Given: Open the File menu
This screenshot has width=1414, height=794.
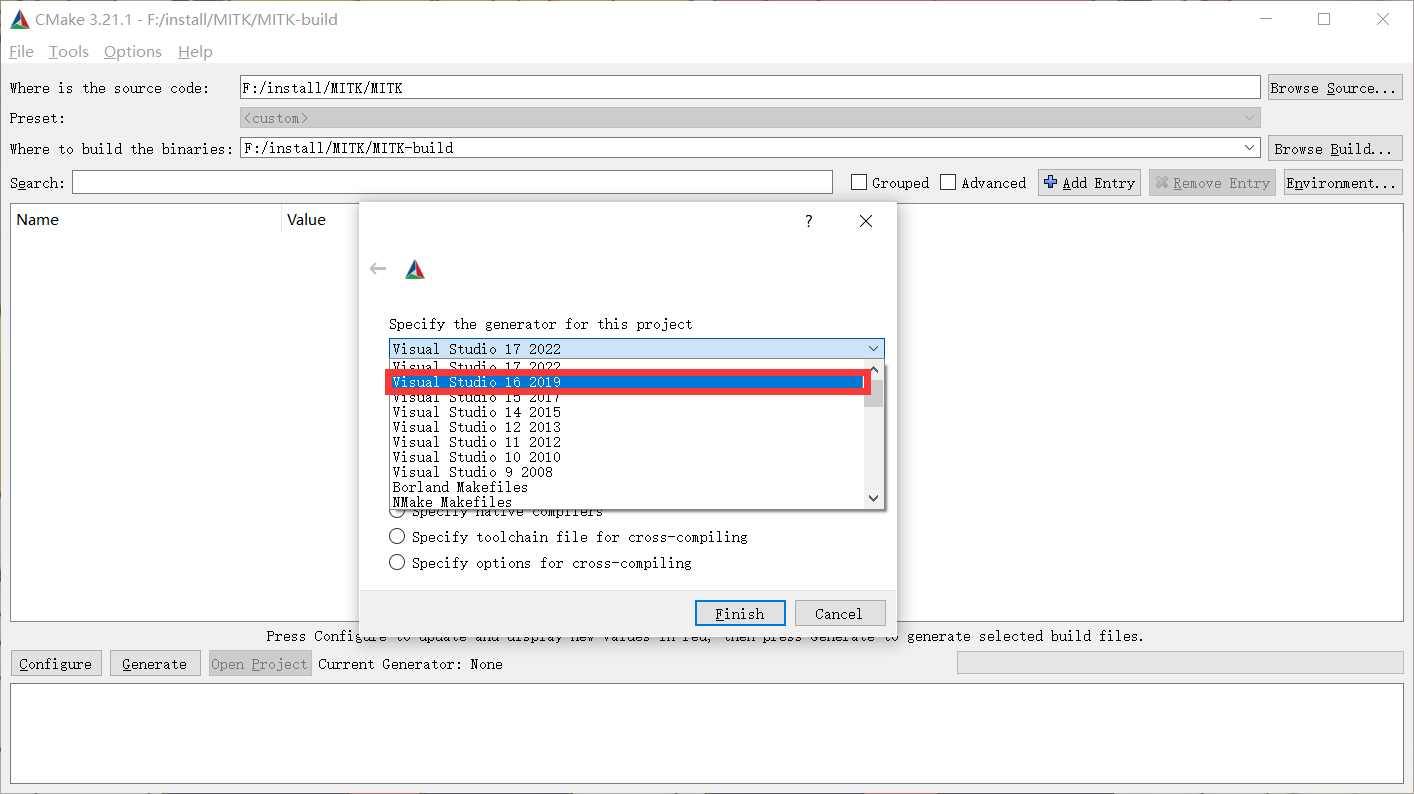Looking at the screenshot, I should (21, 51).
